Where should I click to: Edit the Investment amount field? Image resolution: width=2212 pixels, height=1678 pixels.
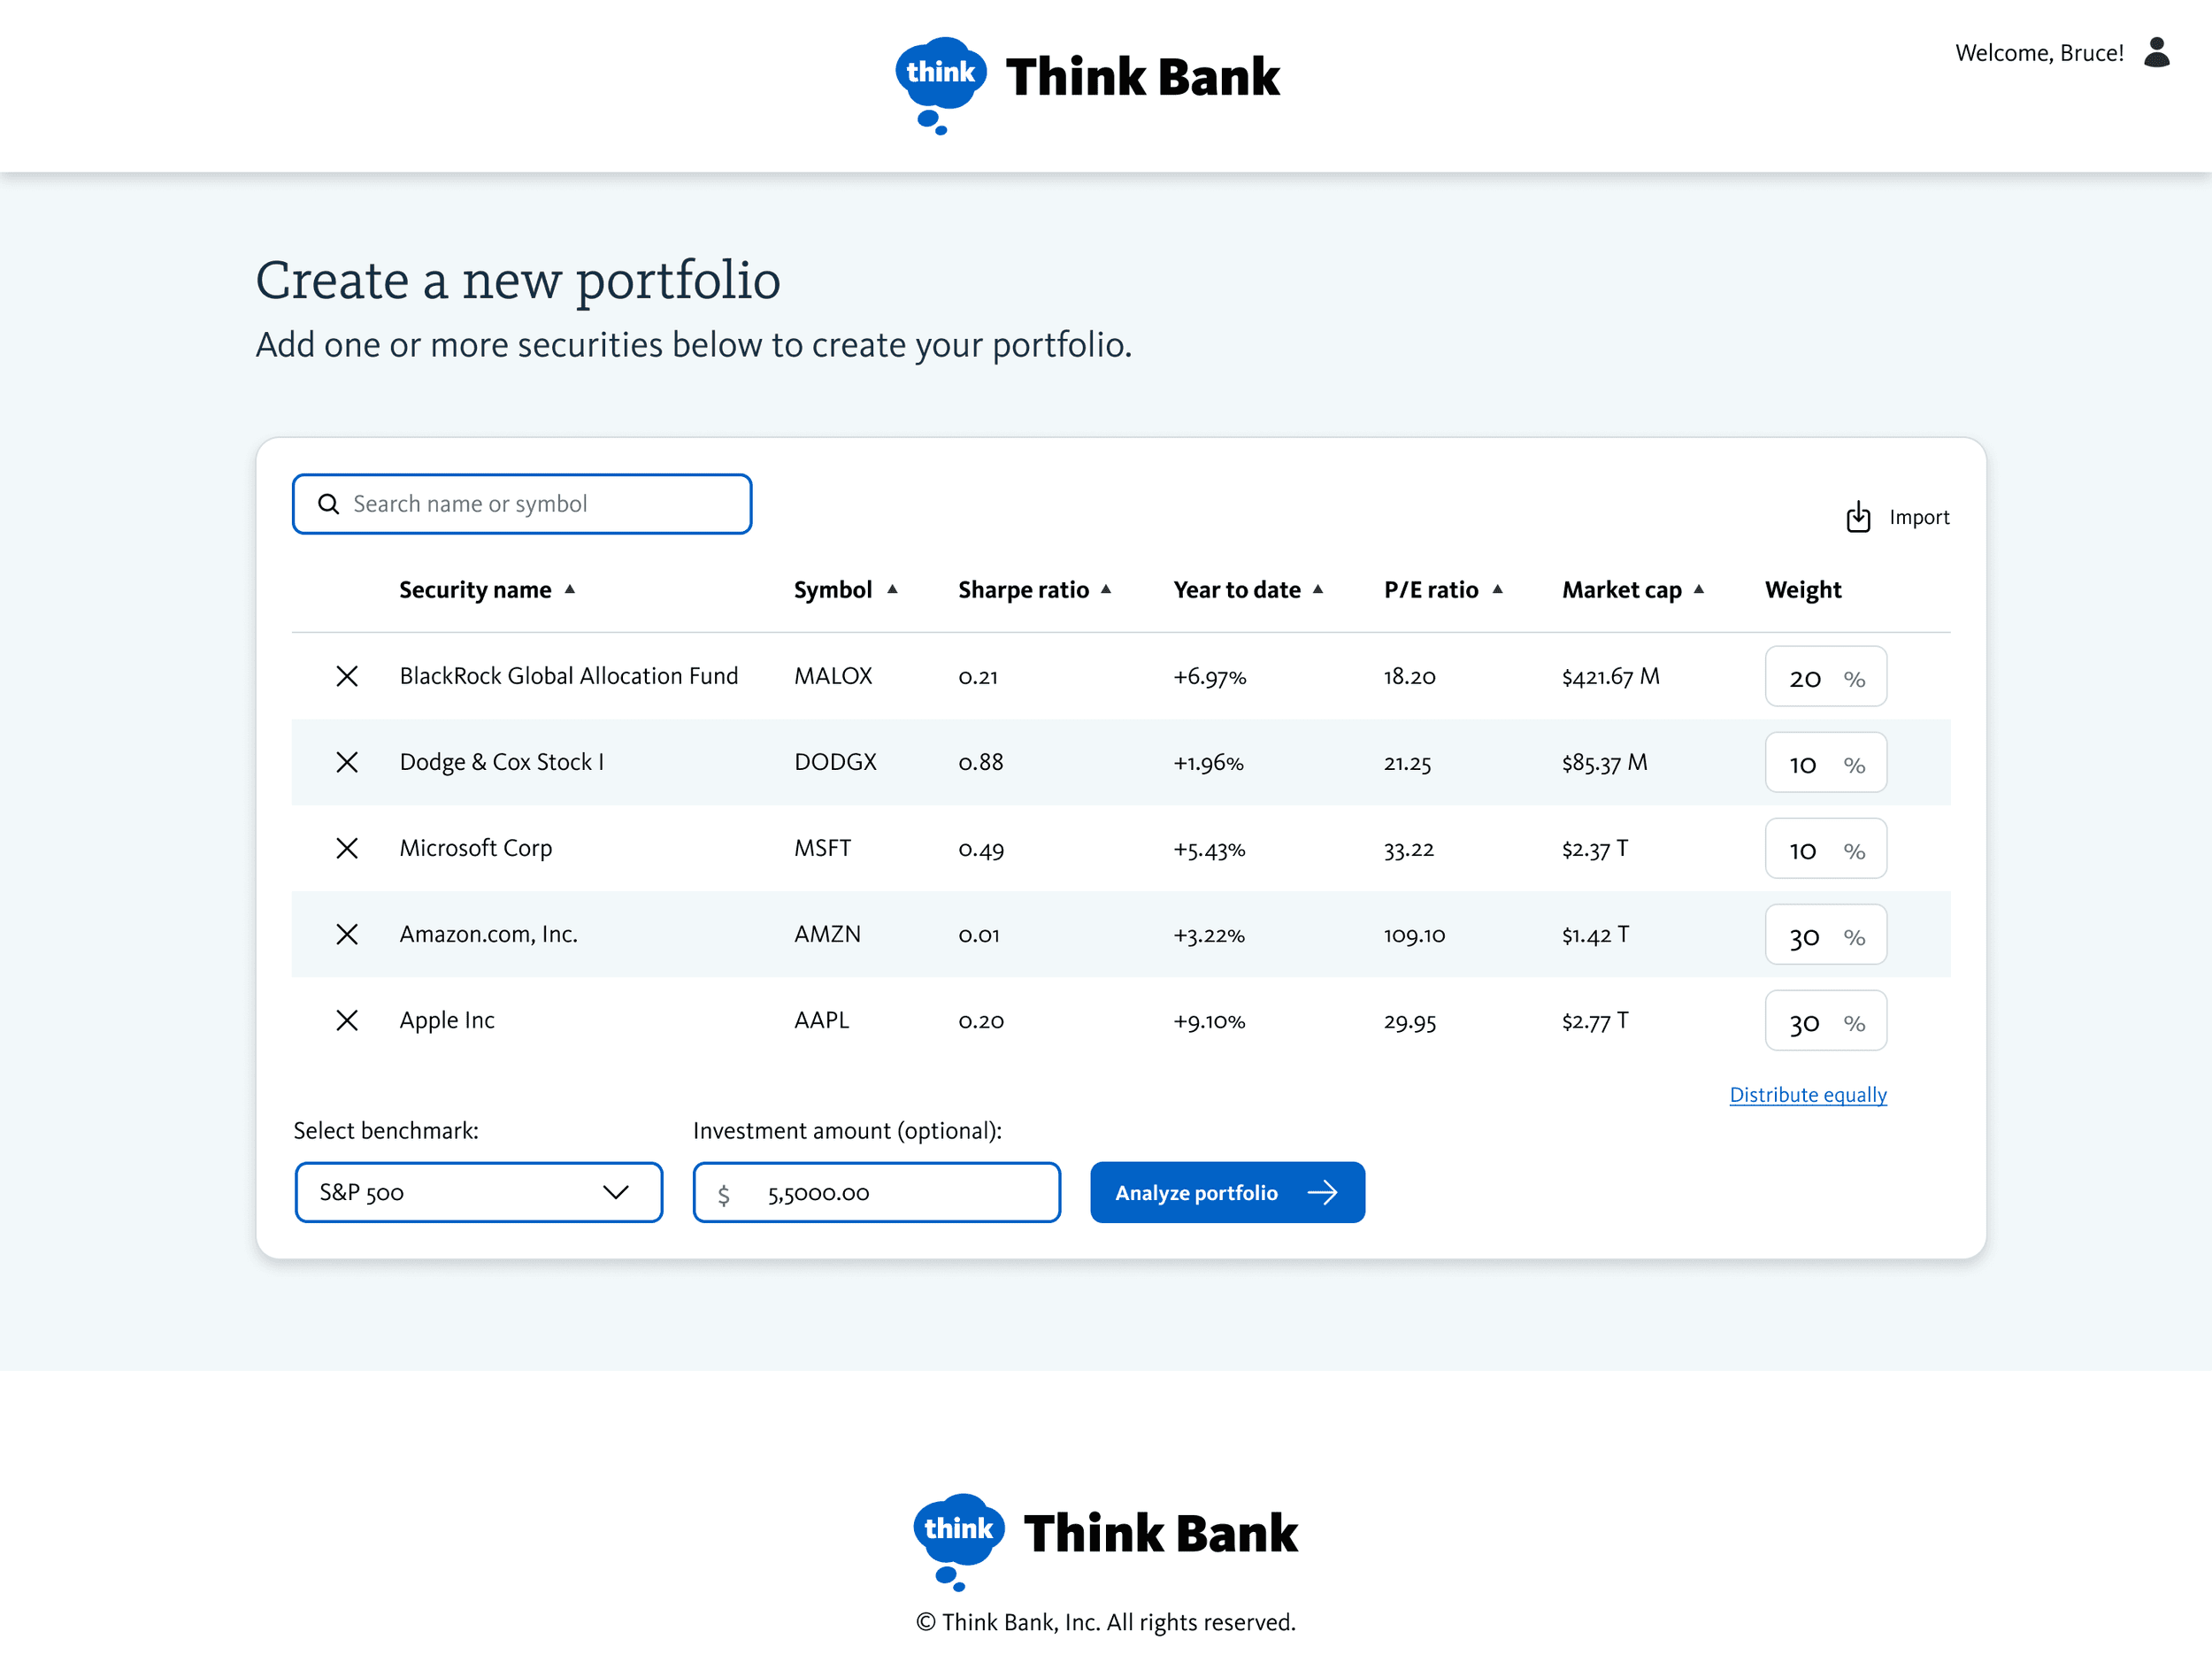click(877, 1192)
